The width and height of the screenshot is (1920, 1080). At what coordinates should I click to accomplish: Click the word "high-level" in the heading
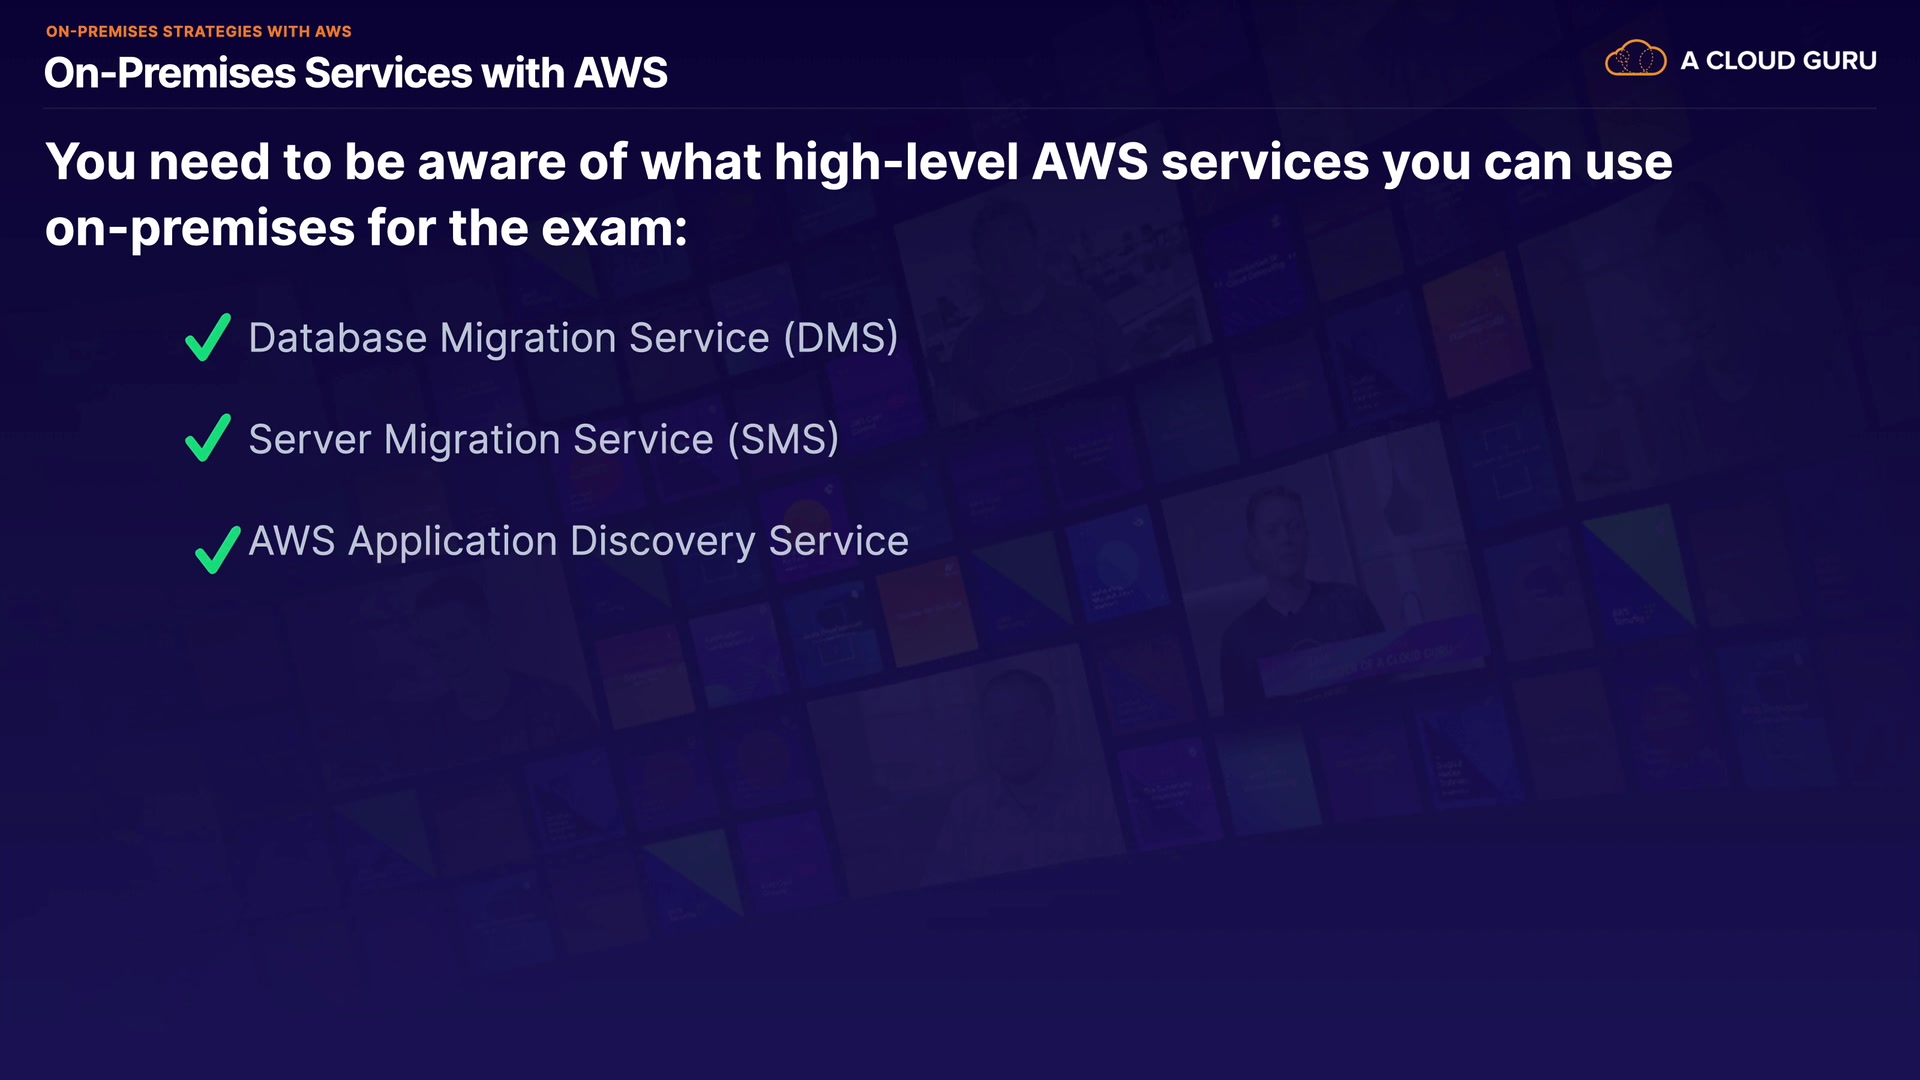pos(895,162)
